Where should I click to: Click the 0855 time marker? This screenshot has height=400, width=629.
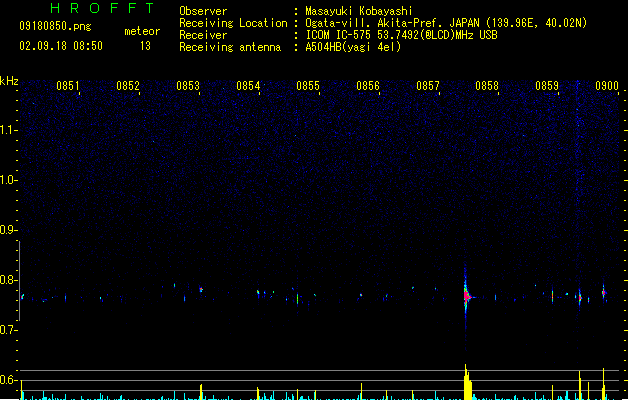point(308,86)
